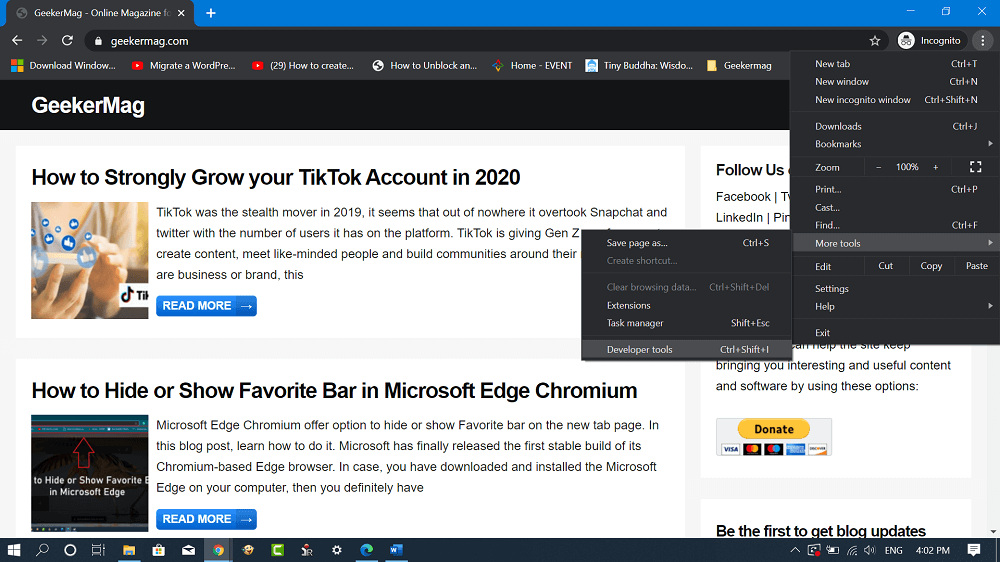This screenshot has height=562, width=1000.
Task: Click the TikTok article thumbnail image
Action: pos(89,260)
